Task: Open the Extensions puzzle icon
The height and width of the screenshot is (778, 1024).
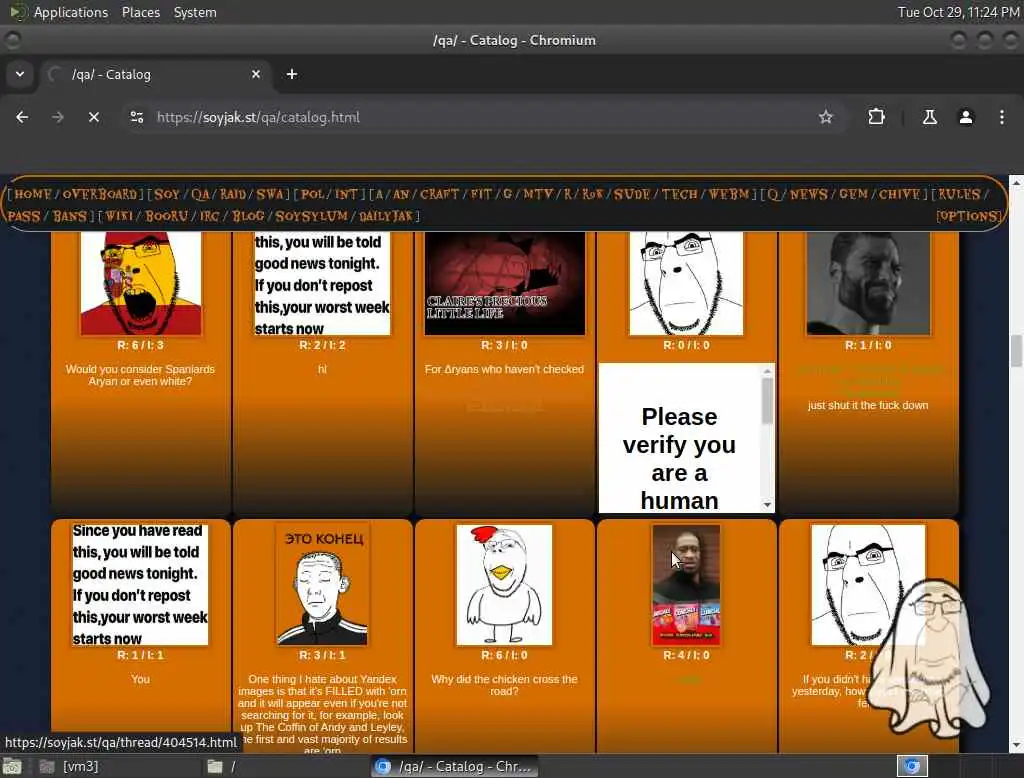Action: (x=876, y=117)
